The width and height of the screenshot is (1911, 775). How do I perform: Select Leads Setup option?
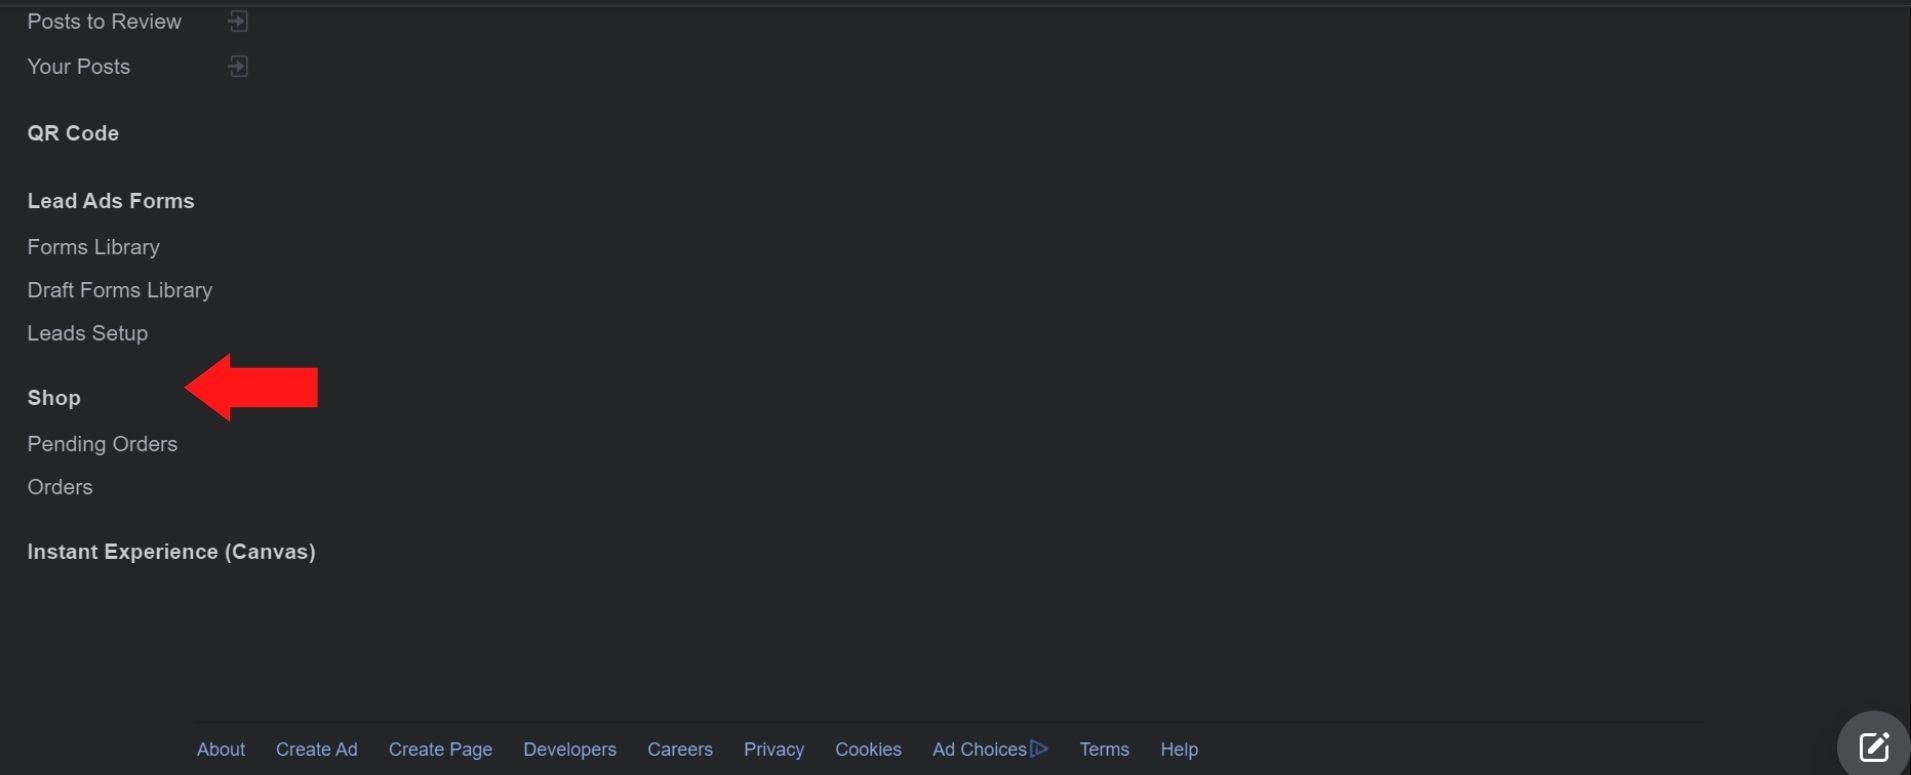[x=87, y=333]
